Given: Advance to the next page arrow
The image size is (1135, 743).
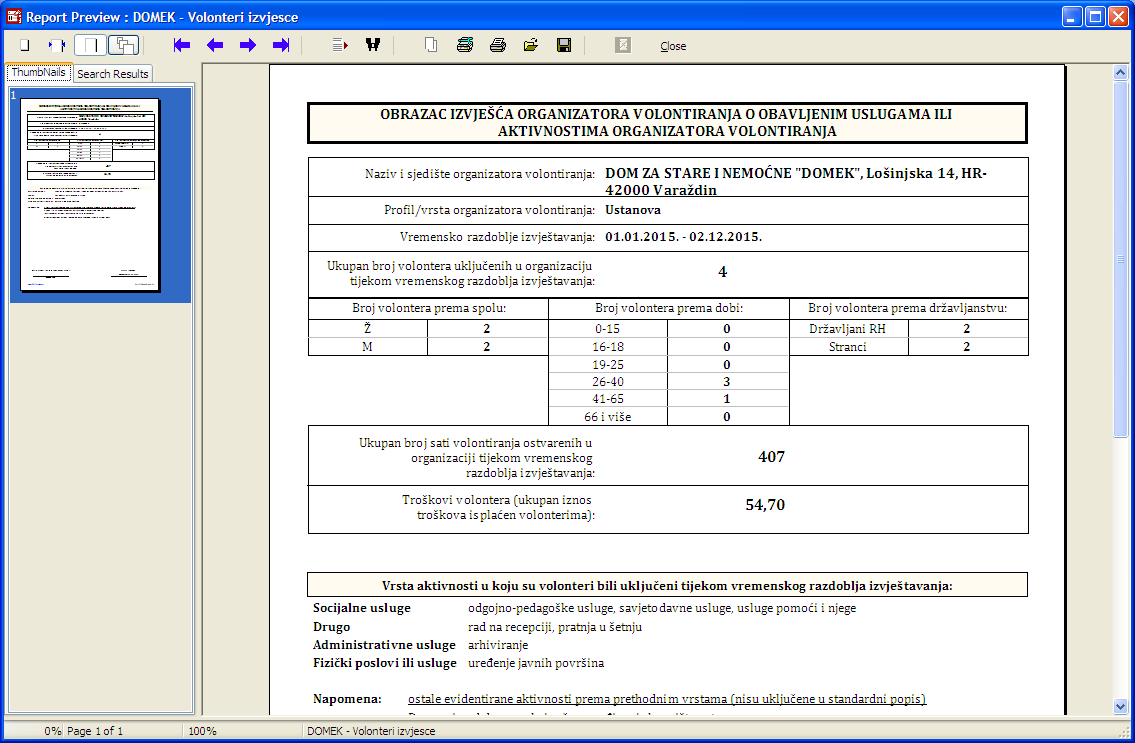Looking at the screenshot, I should click(x=247, y=45).
